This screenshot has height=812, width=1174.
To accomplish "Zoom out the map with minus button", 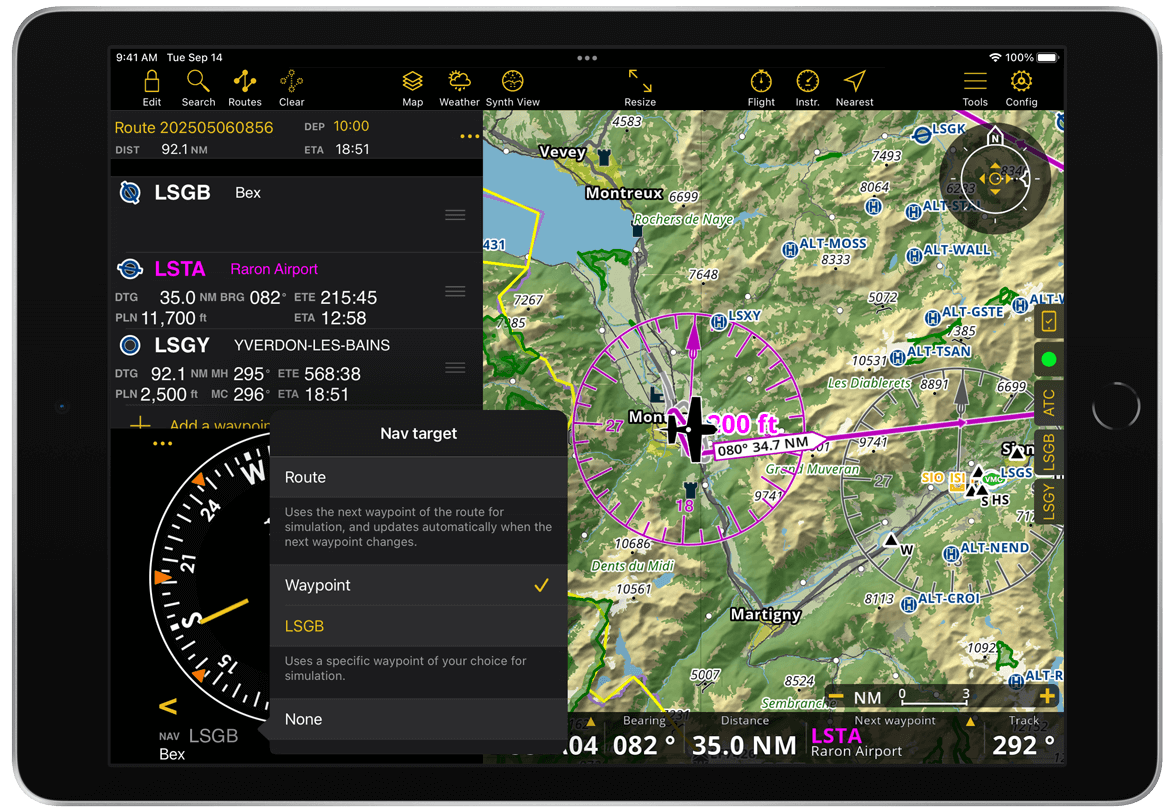I will point(836,697).
